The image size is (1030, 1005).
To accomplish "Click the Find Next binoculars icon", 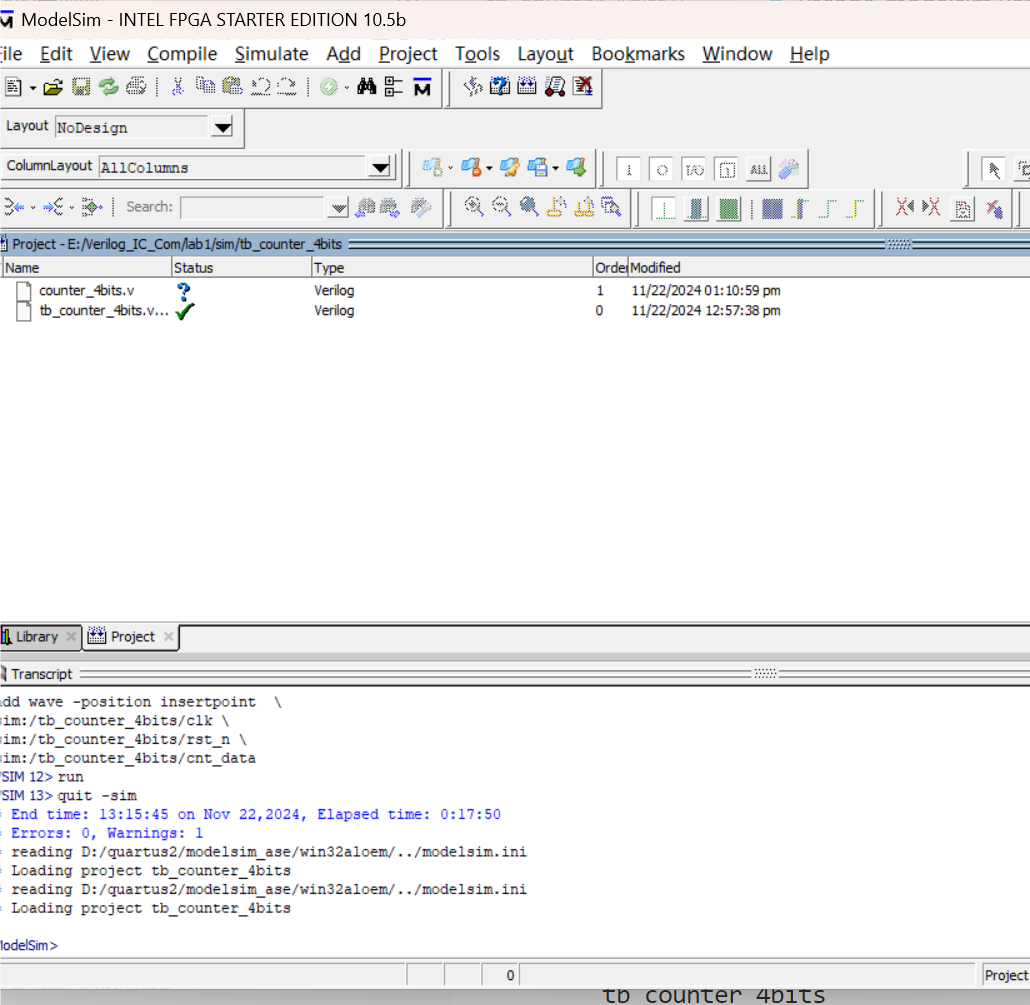I will tap(390, 208).
